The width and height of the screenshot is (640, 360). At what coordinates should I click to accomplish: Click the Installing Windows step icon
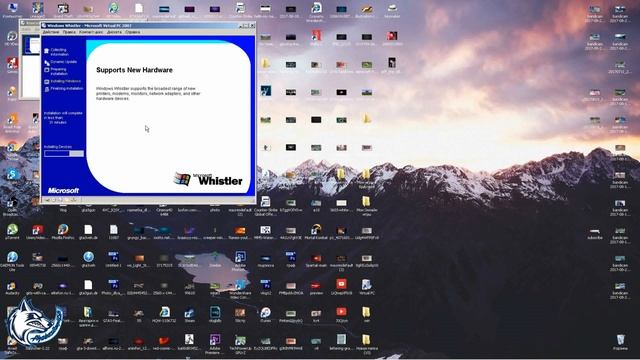(x=47, y=81)
